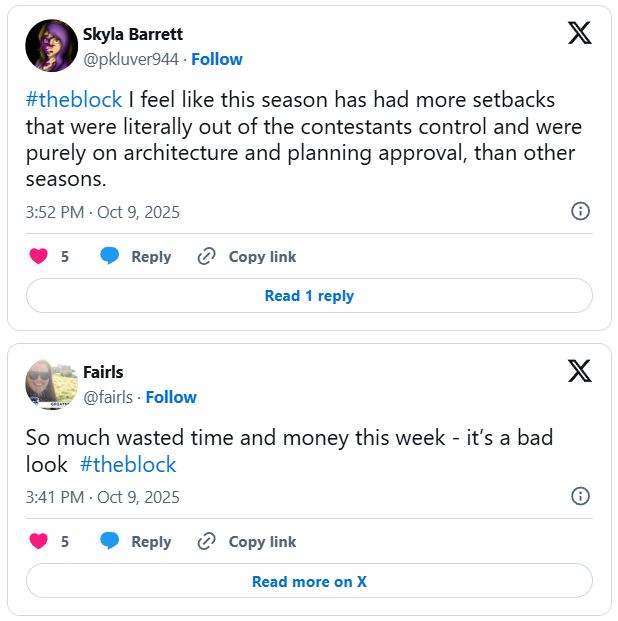Open Skyla Barrett's profile picture
The height and width of the screenshot is (621, 618).
tap(52, 46)
